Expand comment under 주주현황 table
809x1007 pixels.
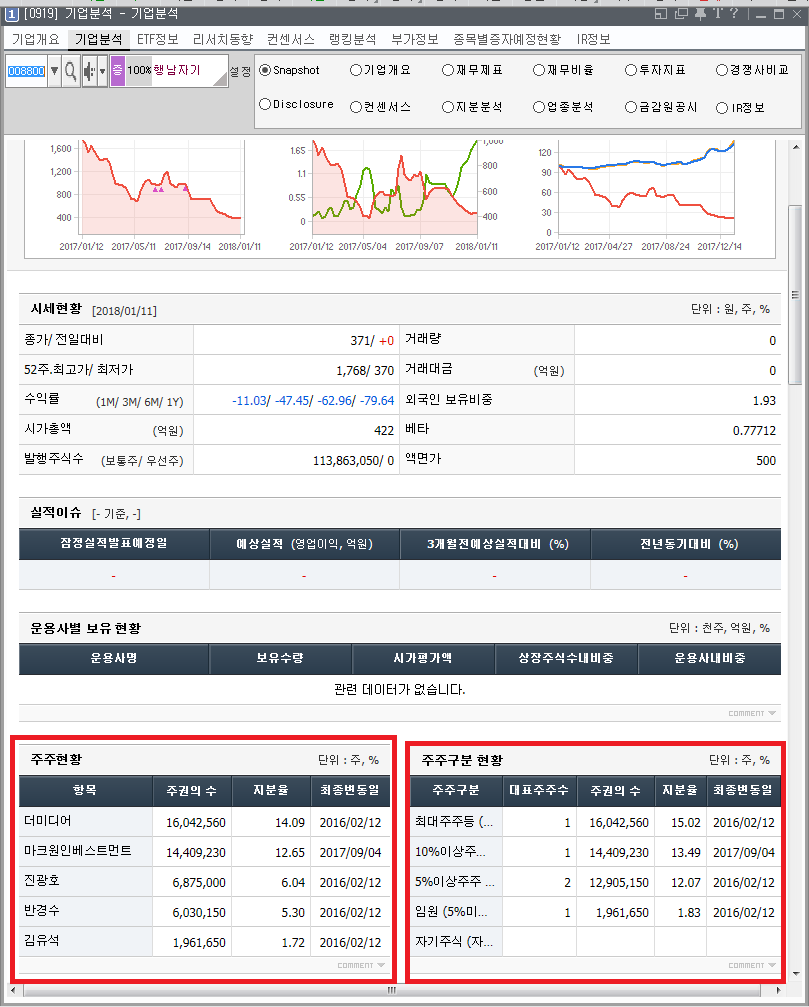click(x=361, y=965)
